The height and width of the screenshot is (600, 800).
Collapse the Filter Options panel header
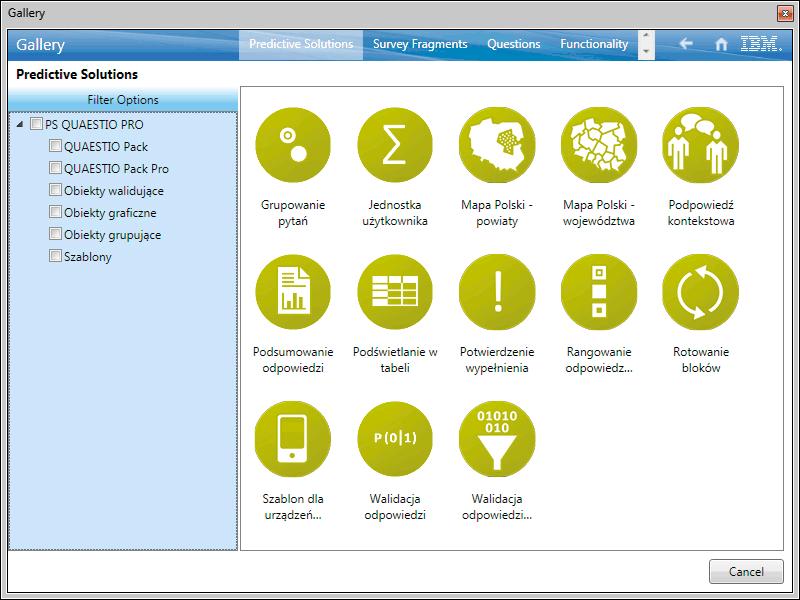tap(123, 99)
